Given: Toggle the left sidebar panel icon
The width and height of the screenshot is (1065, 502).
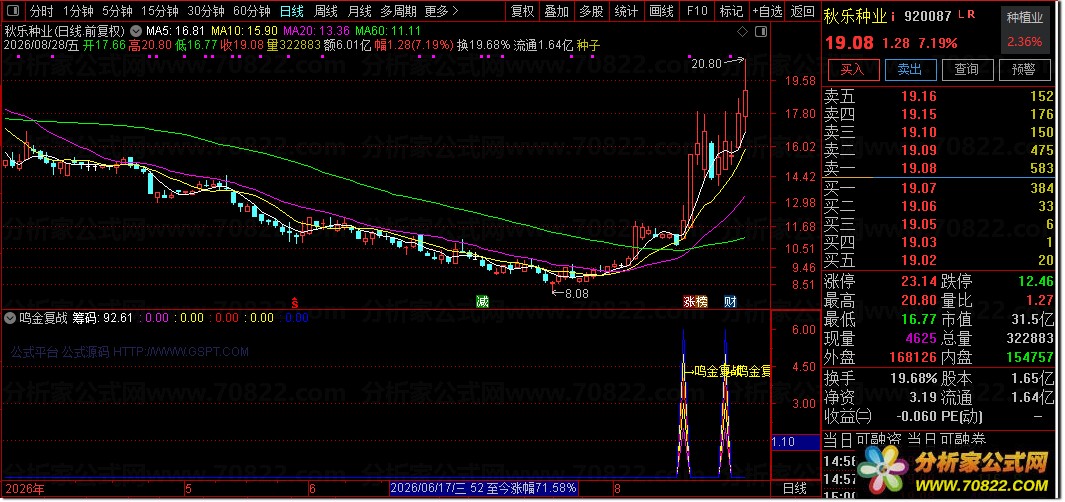Looking at the screenshot, I should pyautogui.click(x=15, y=11).
